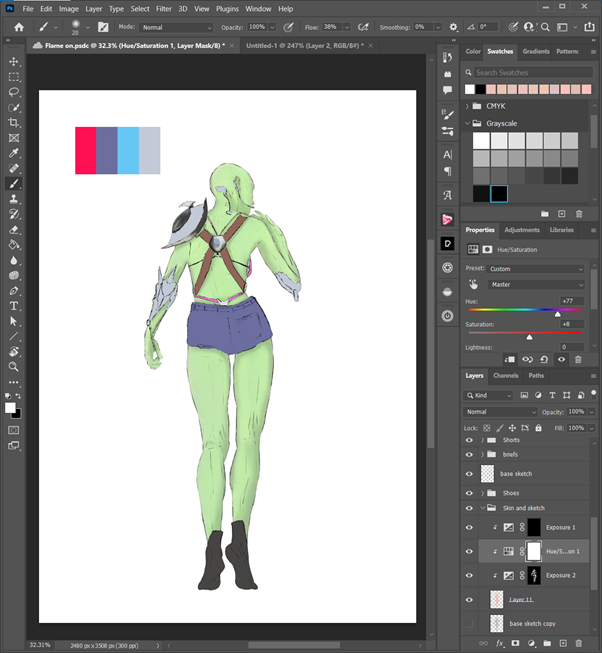Pick the Eyedropper tool
This screenshot has width=602, height=653.
pyautogui.click(x=14, y=154)
